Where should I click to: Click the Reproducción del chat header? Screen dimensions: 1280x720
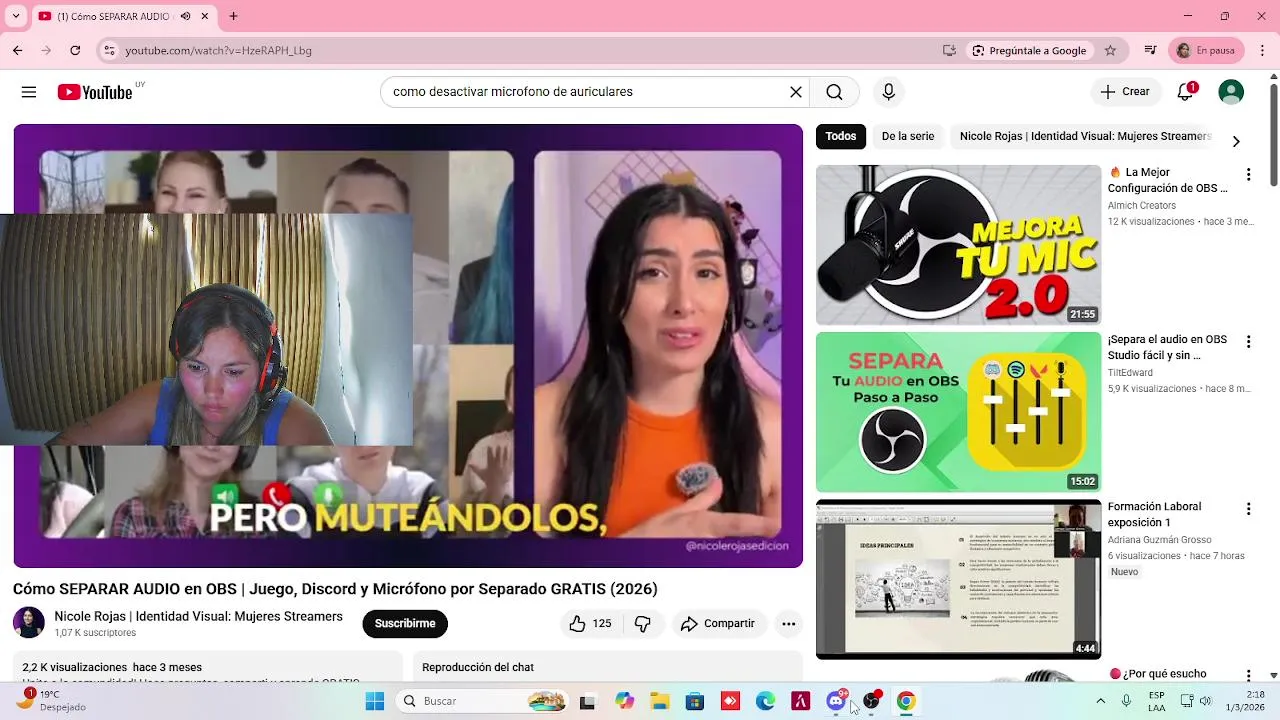(478, 667)
